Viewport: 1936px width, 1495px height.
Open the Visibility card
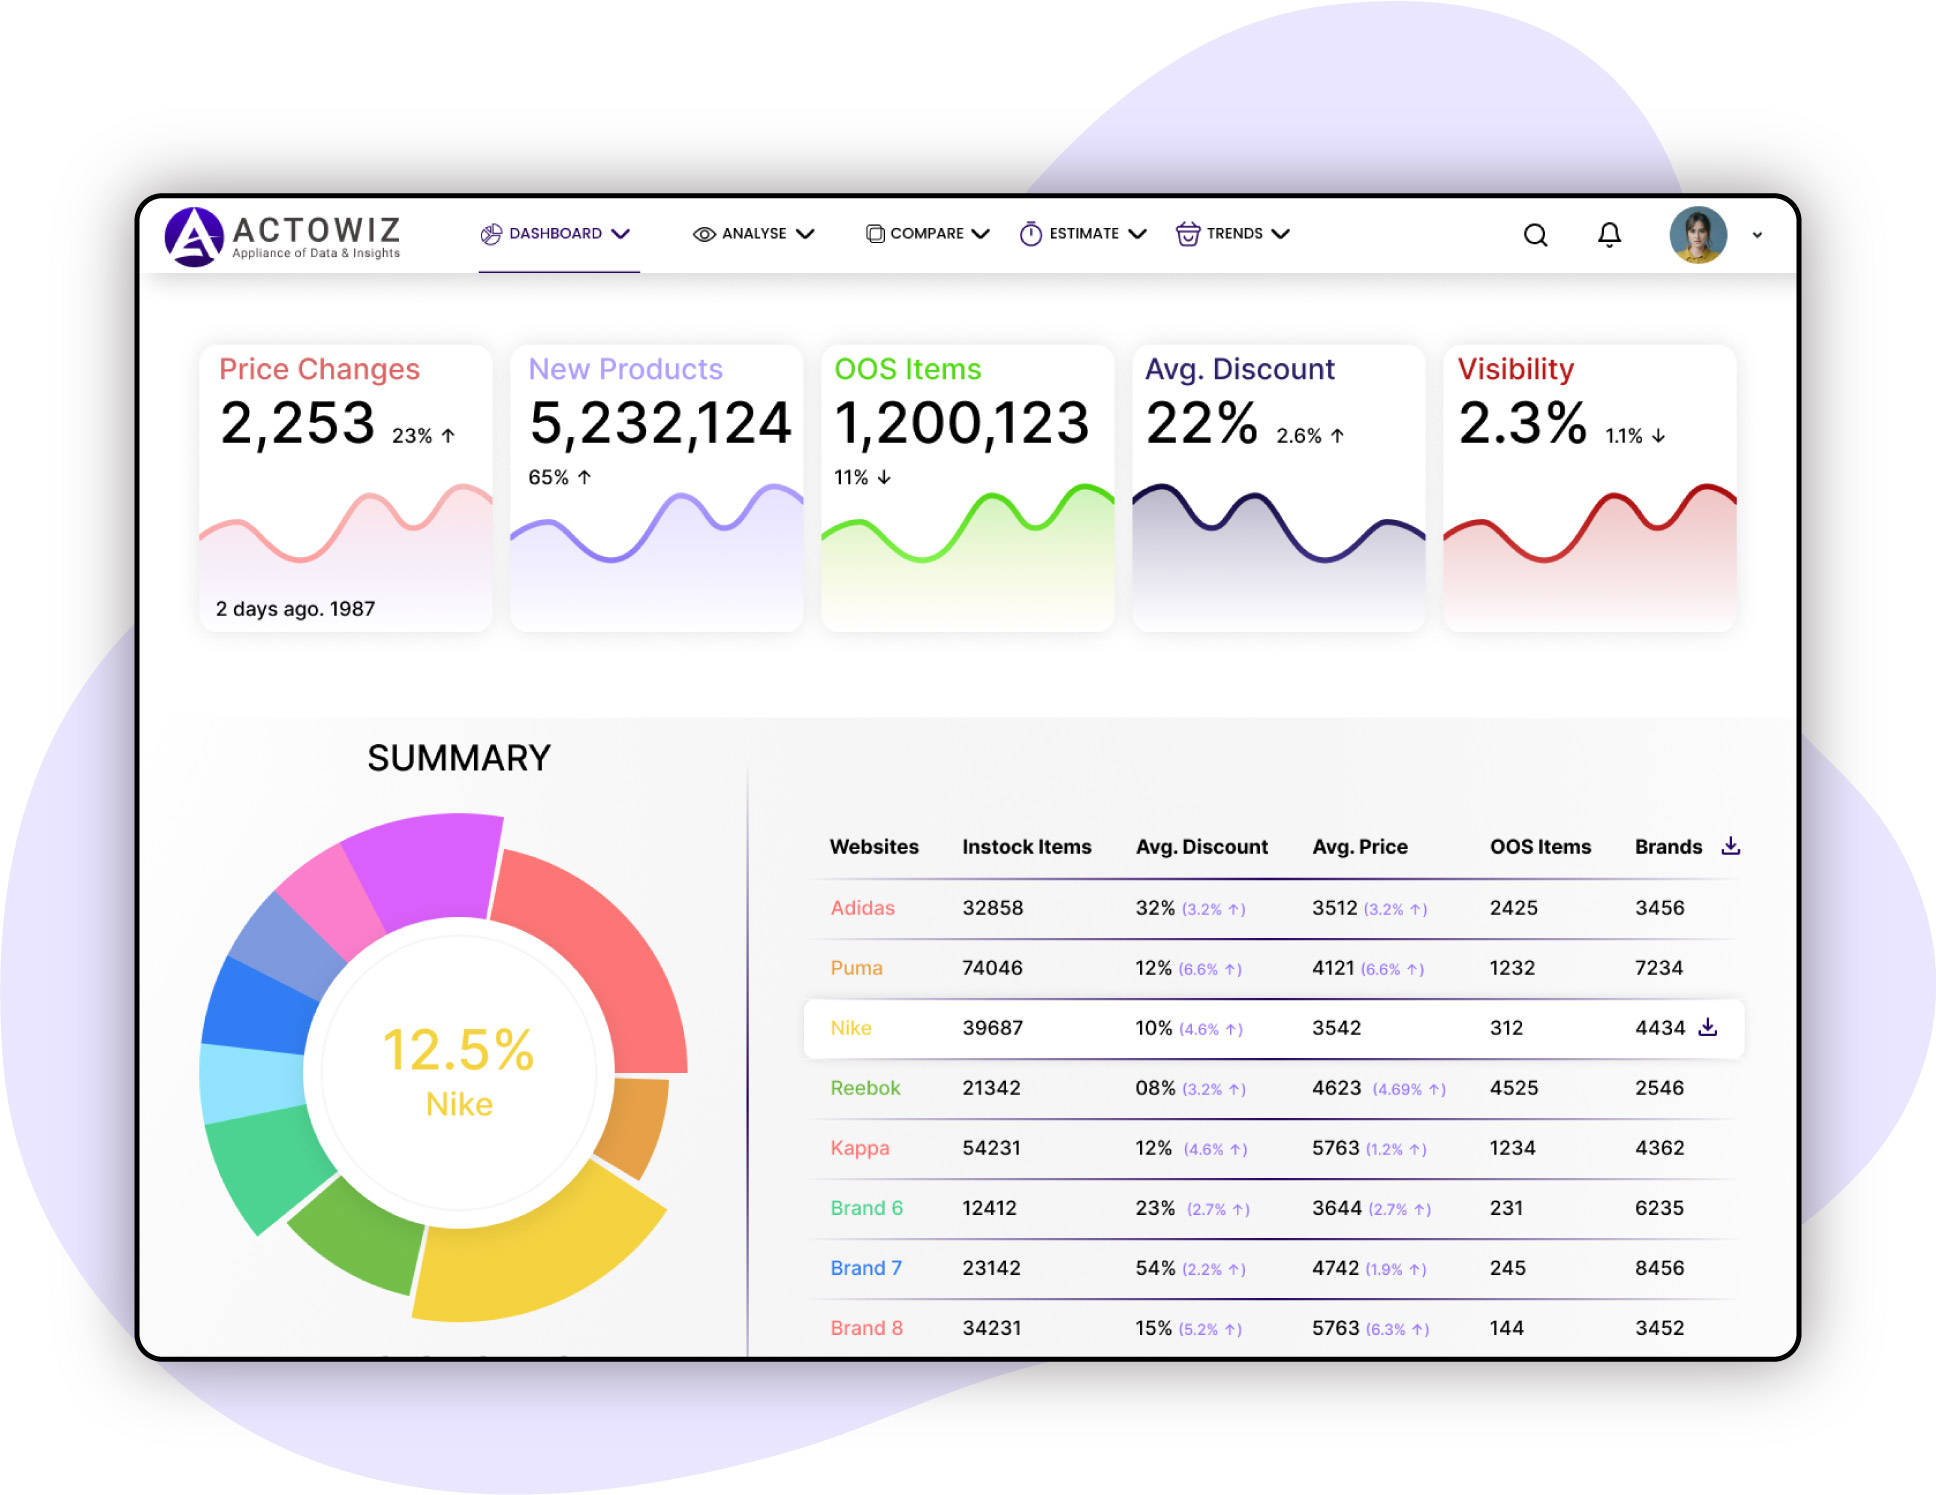[x=1590, y=488]
